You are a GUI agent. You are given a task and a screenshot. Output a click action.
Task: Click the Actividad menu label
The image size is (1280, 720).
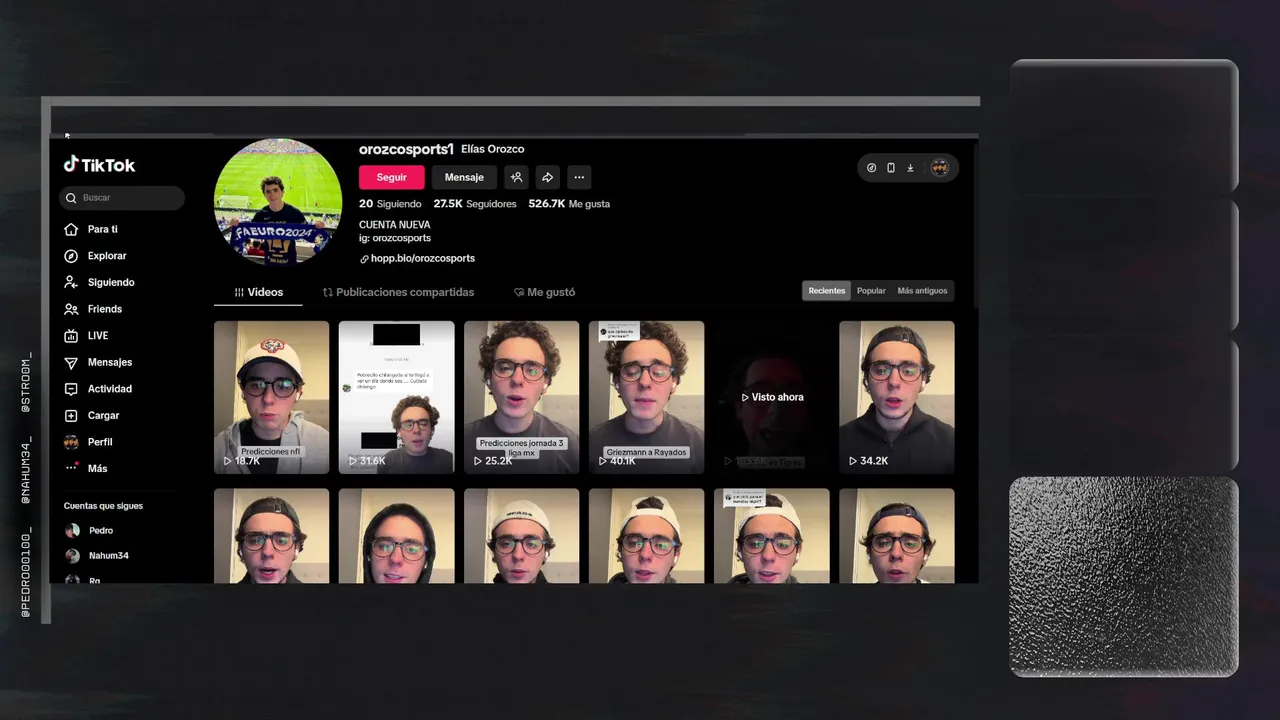(110, 389)
